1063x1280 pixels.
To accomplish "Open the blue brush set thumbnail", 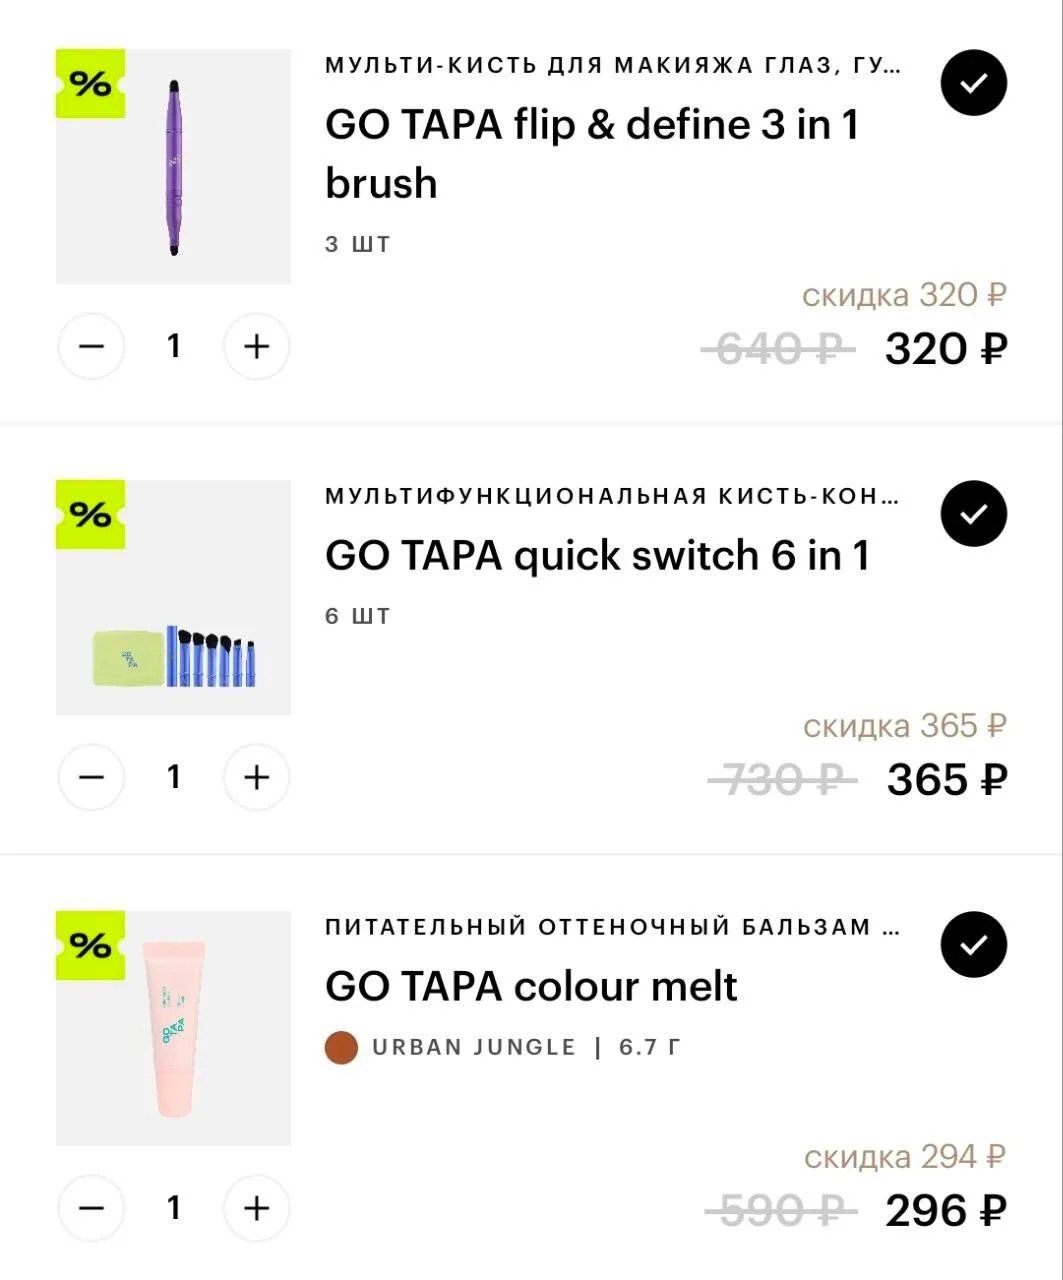I will pyautogui.click(x=173, y=598).
